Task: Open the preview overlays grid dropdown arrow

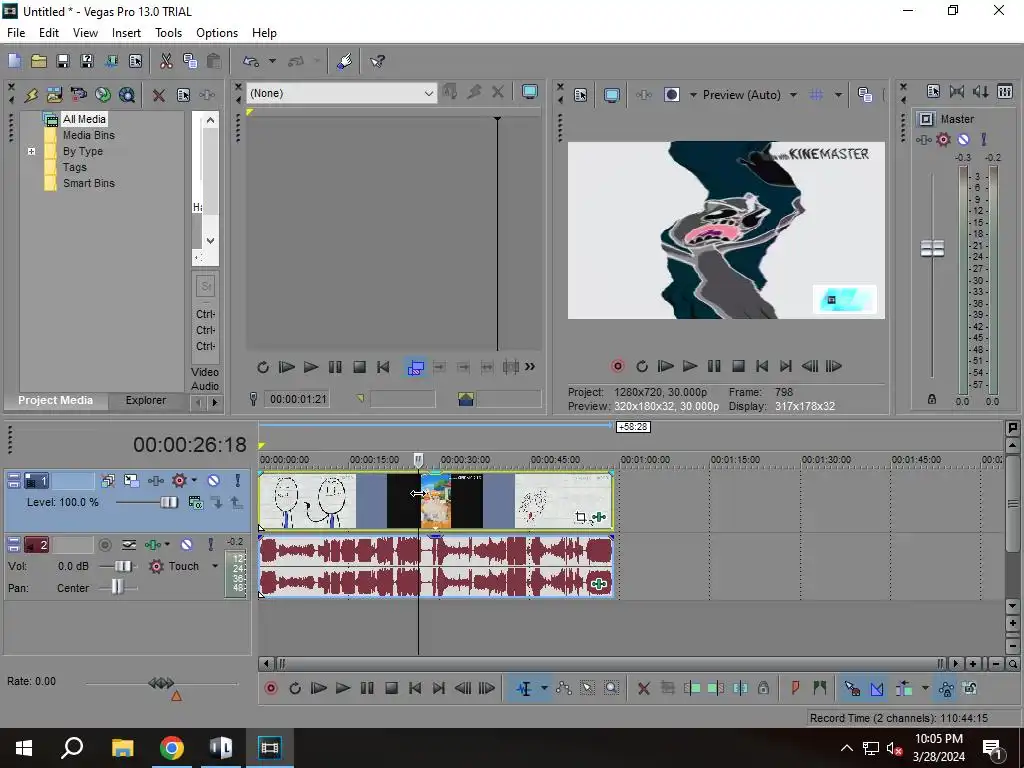Action: coord(839,95)
